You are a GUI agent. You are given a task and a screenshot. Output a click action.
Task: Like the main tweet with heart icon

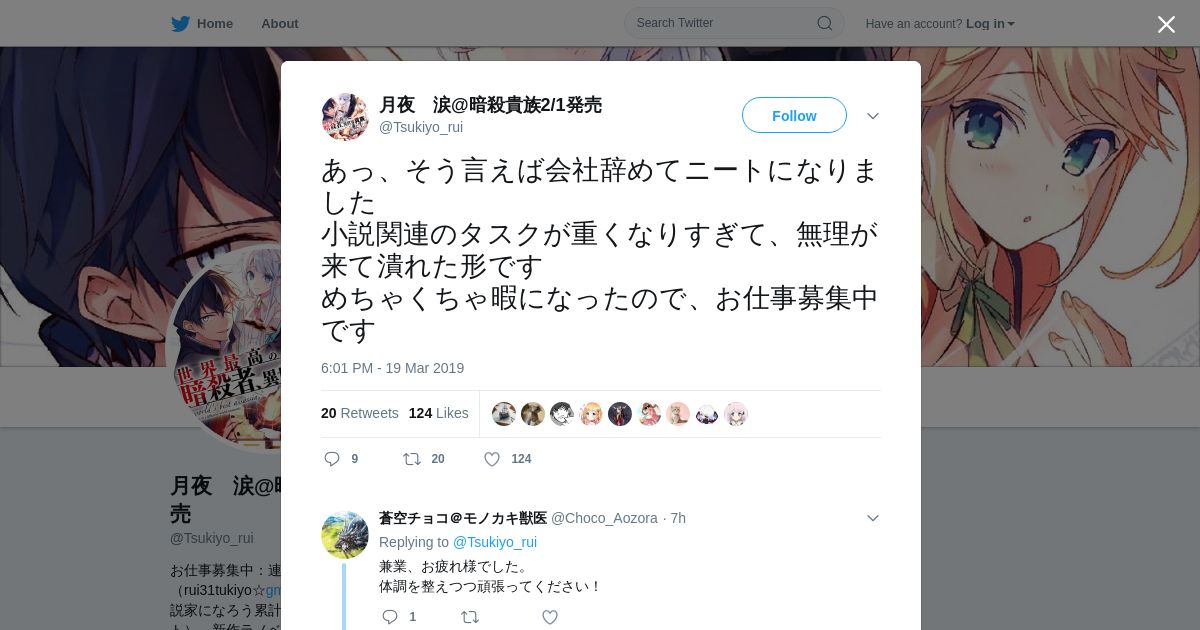click(x=492, y=459)
